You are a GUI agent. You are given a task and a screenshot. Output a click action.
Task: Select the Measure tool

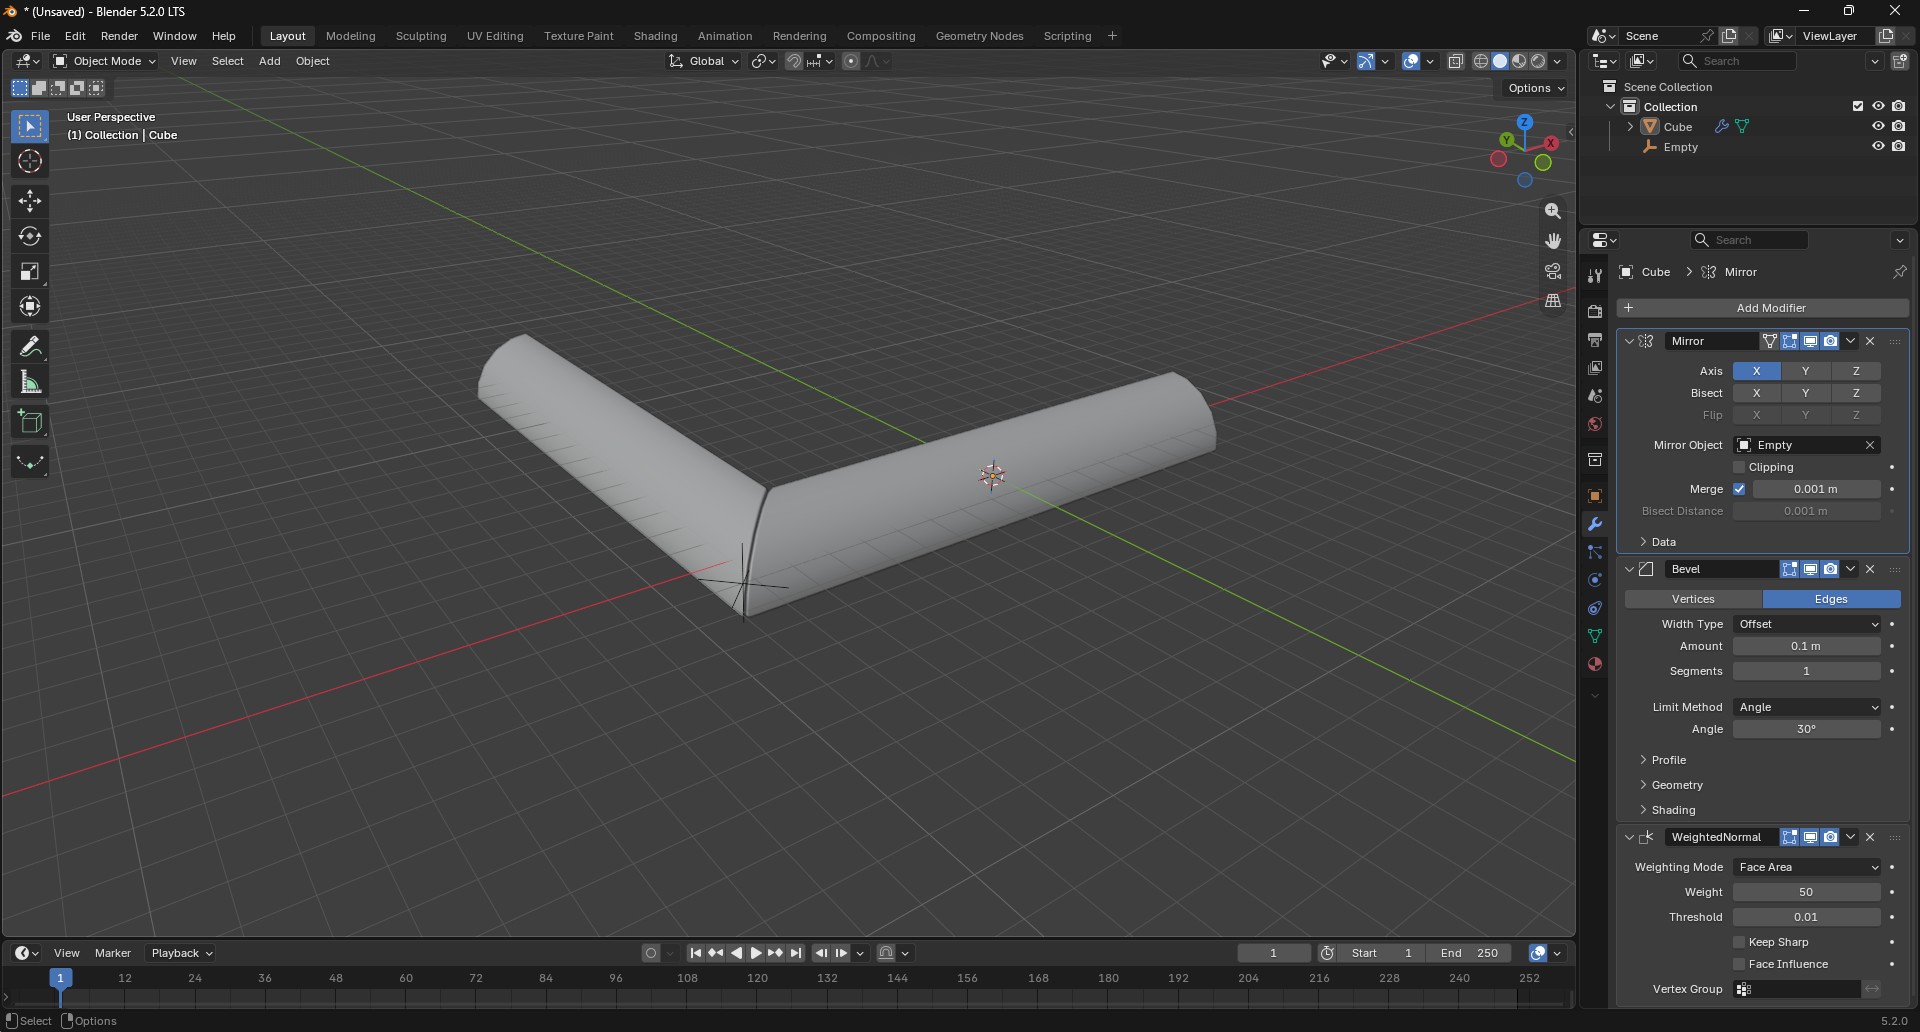30,382
